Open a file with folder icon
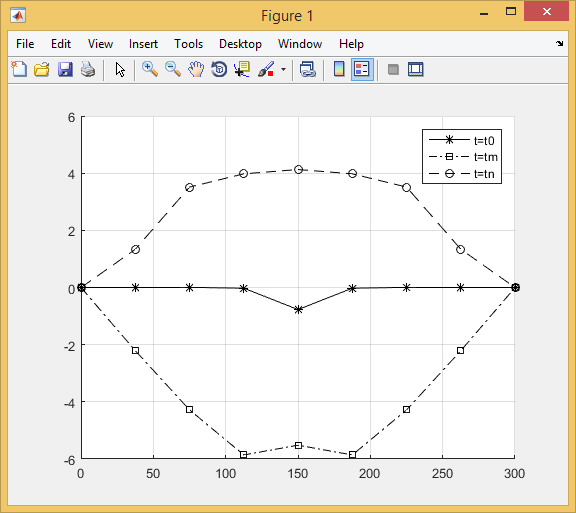The height and width of the screenshot is (513, 576). pyautogui.click(x=42, y=69)
